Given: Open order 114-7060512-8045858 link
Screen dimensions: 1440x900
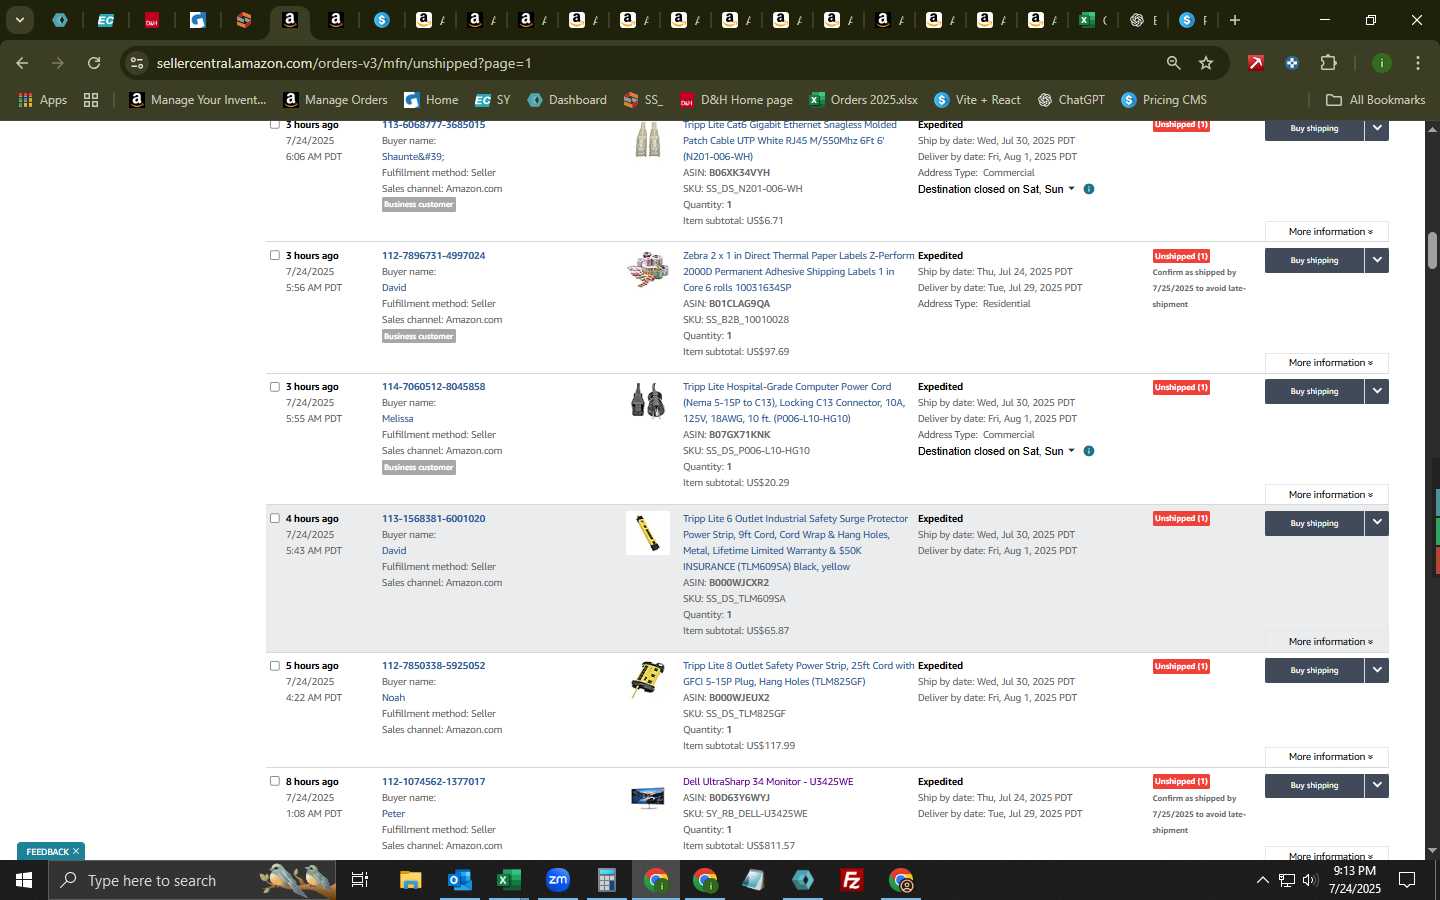Looking at the screenshot, I should click(433, 387).
